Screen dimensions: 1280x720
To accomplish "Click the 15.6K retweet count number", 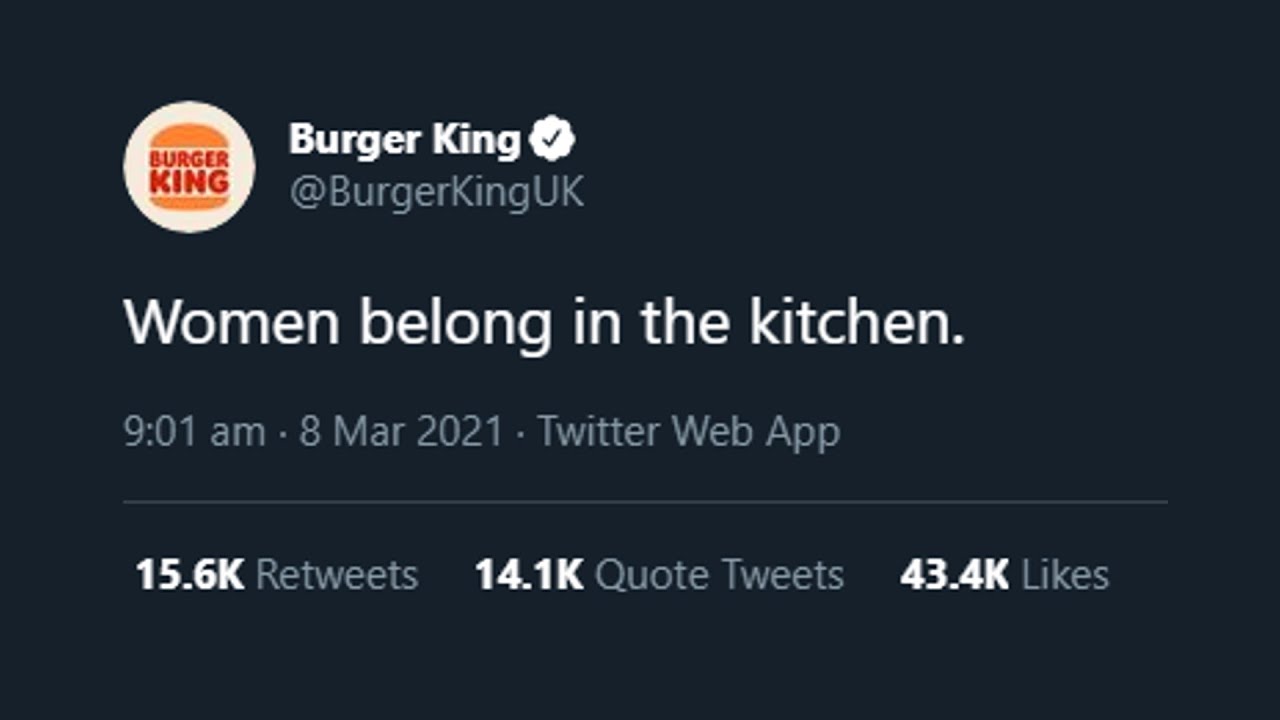I will click(189, 575).
